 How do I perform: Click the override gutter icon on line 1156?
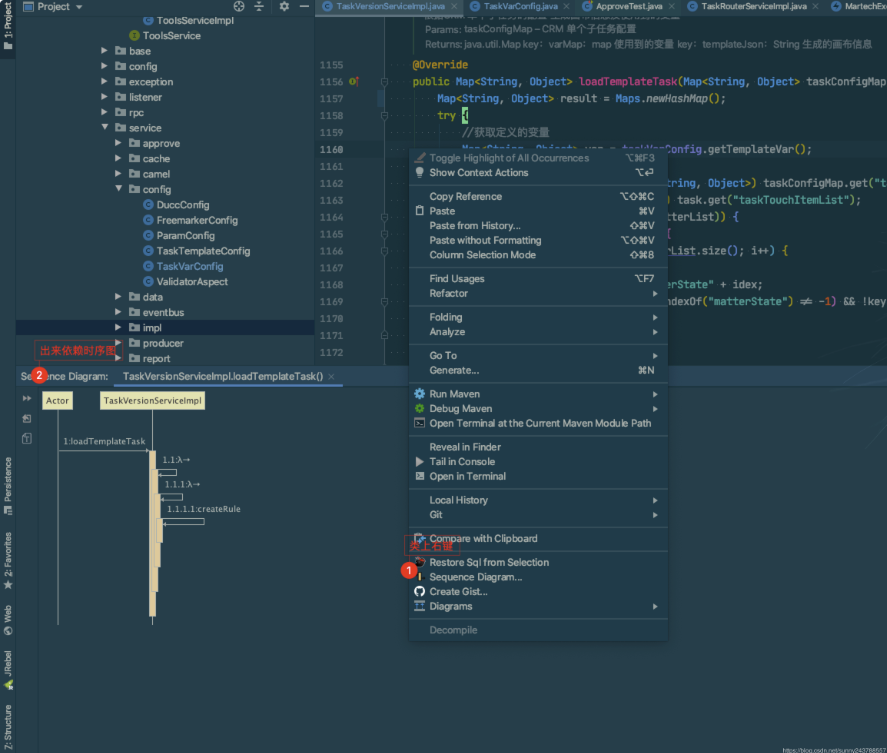pyautogui.click(x=354, y=81)
